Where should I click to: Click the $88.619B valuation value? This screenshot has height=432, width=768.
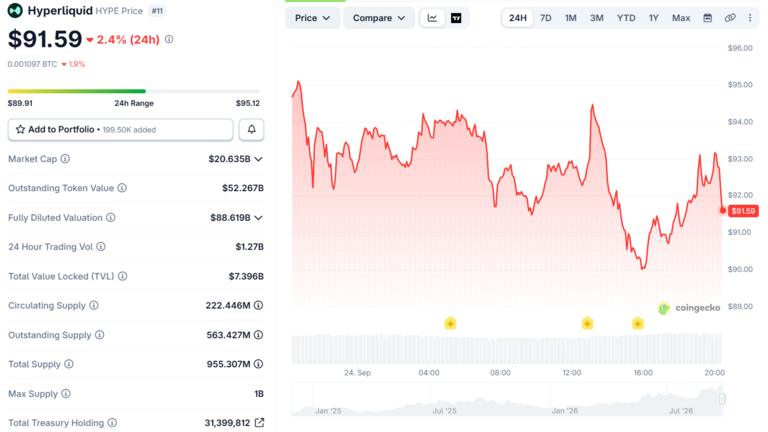230,217
